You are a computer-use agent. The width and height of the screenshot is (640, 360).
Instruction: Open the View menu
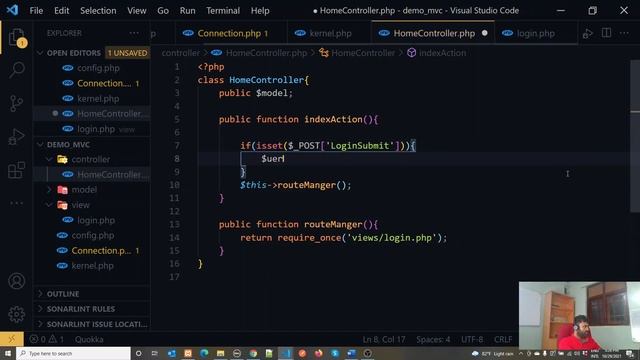136,11
